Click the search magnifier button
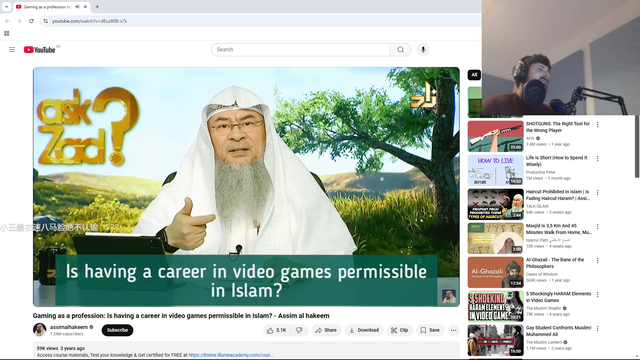 (400, 49)
